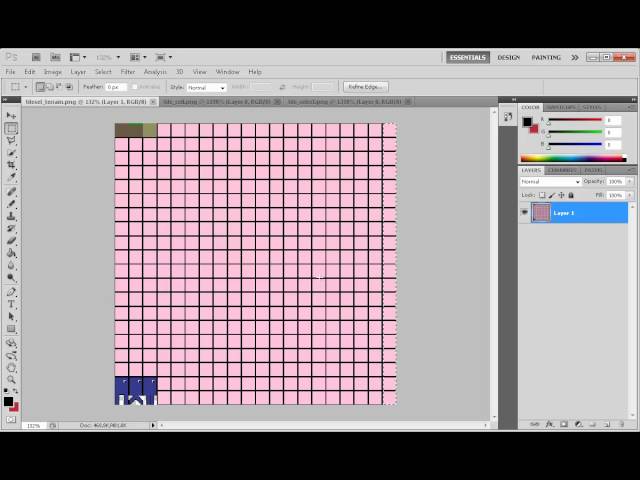
Task: Select the 3D Camera Orbit tool
Action: coord(11,355)
